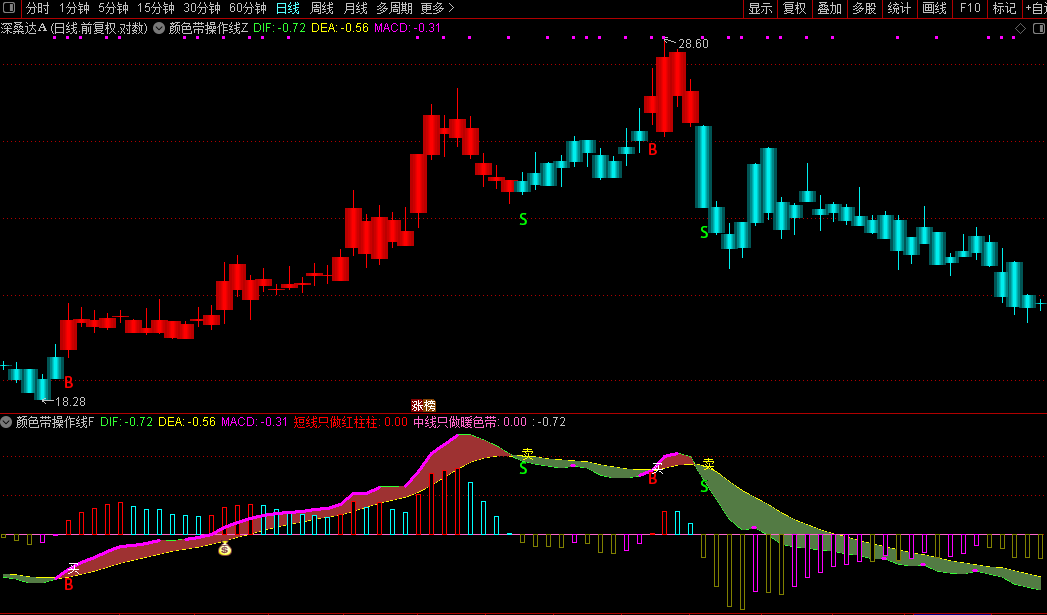Click the lower-pane DEA: -0.56 value
This screenshot has height=615, width=1047.
pyautogui.click(x=187, y=422)
